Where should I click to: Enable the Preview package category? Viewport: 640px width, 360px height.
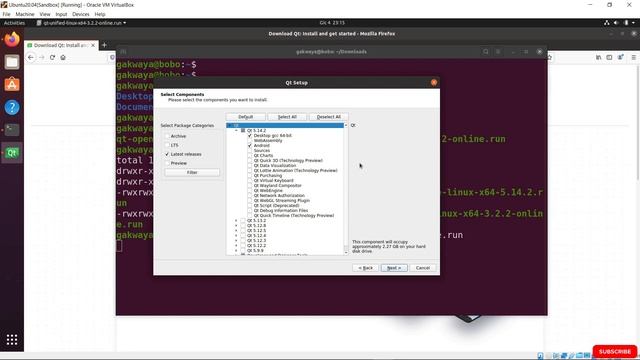click(x=167, y=163)
